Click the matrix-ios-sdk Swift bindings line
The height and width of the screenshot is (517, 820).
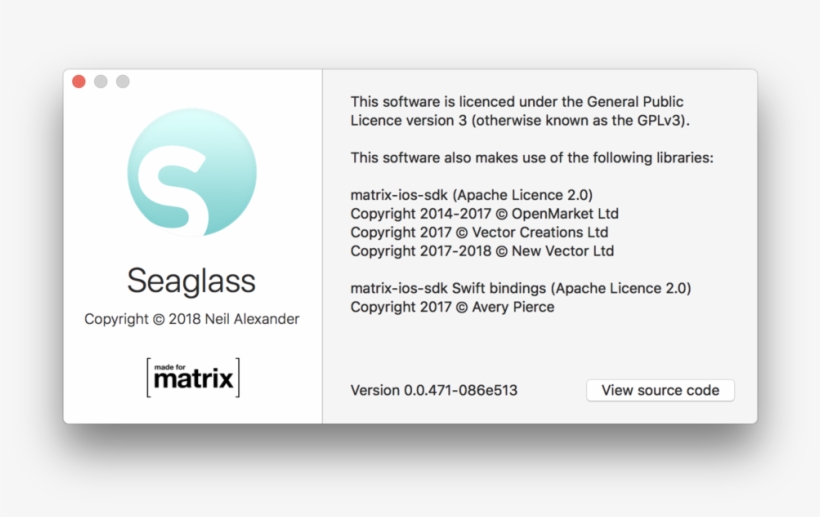[x=521, y=288]
